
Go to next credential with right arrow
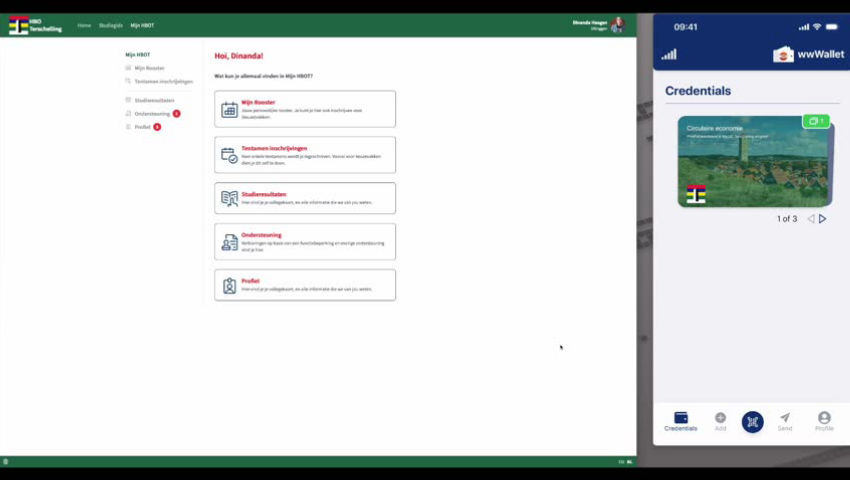(x=823, y=219)
